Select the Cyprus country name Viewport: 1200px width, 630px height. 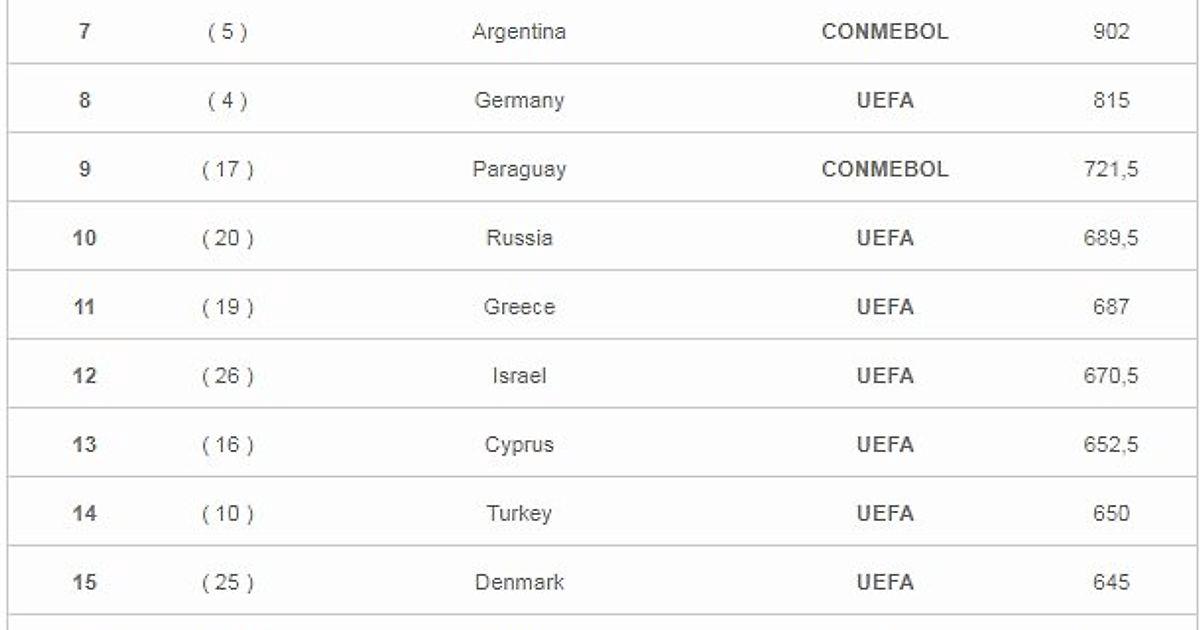519,445
